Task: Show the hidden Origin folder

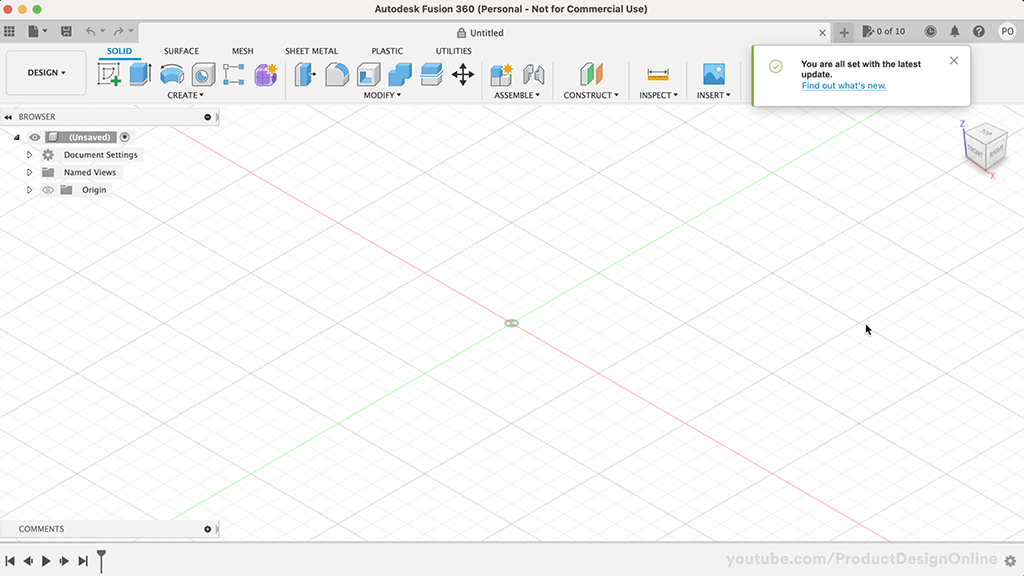Action: tap(48, 190)
